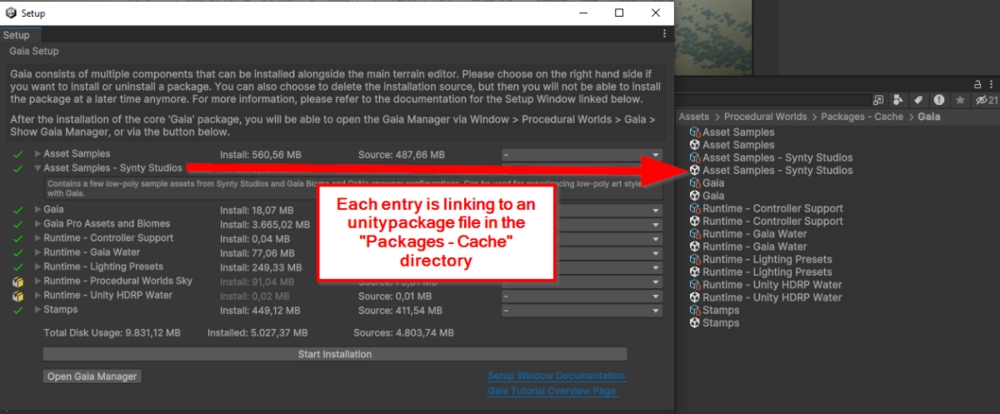
Task: Go to Assets in the Project breadcrumb
Action: pos(694,117)
